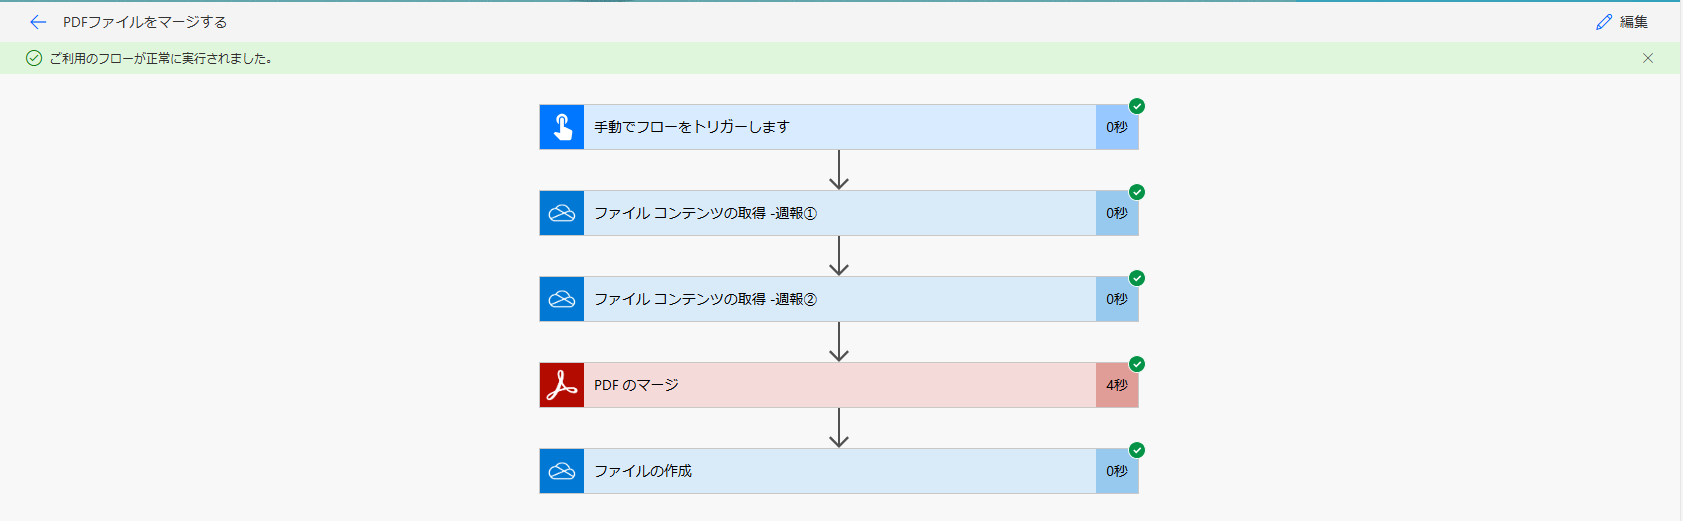
Task: Click OneDrive icon of ファイルの作成 step
Action: (562, 471)
